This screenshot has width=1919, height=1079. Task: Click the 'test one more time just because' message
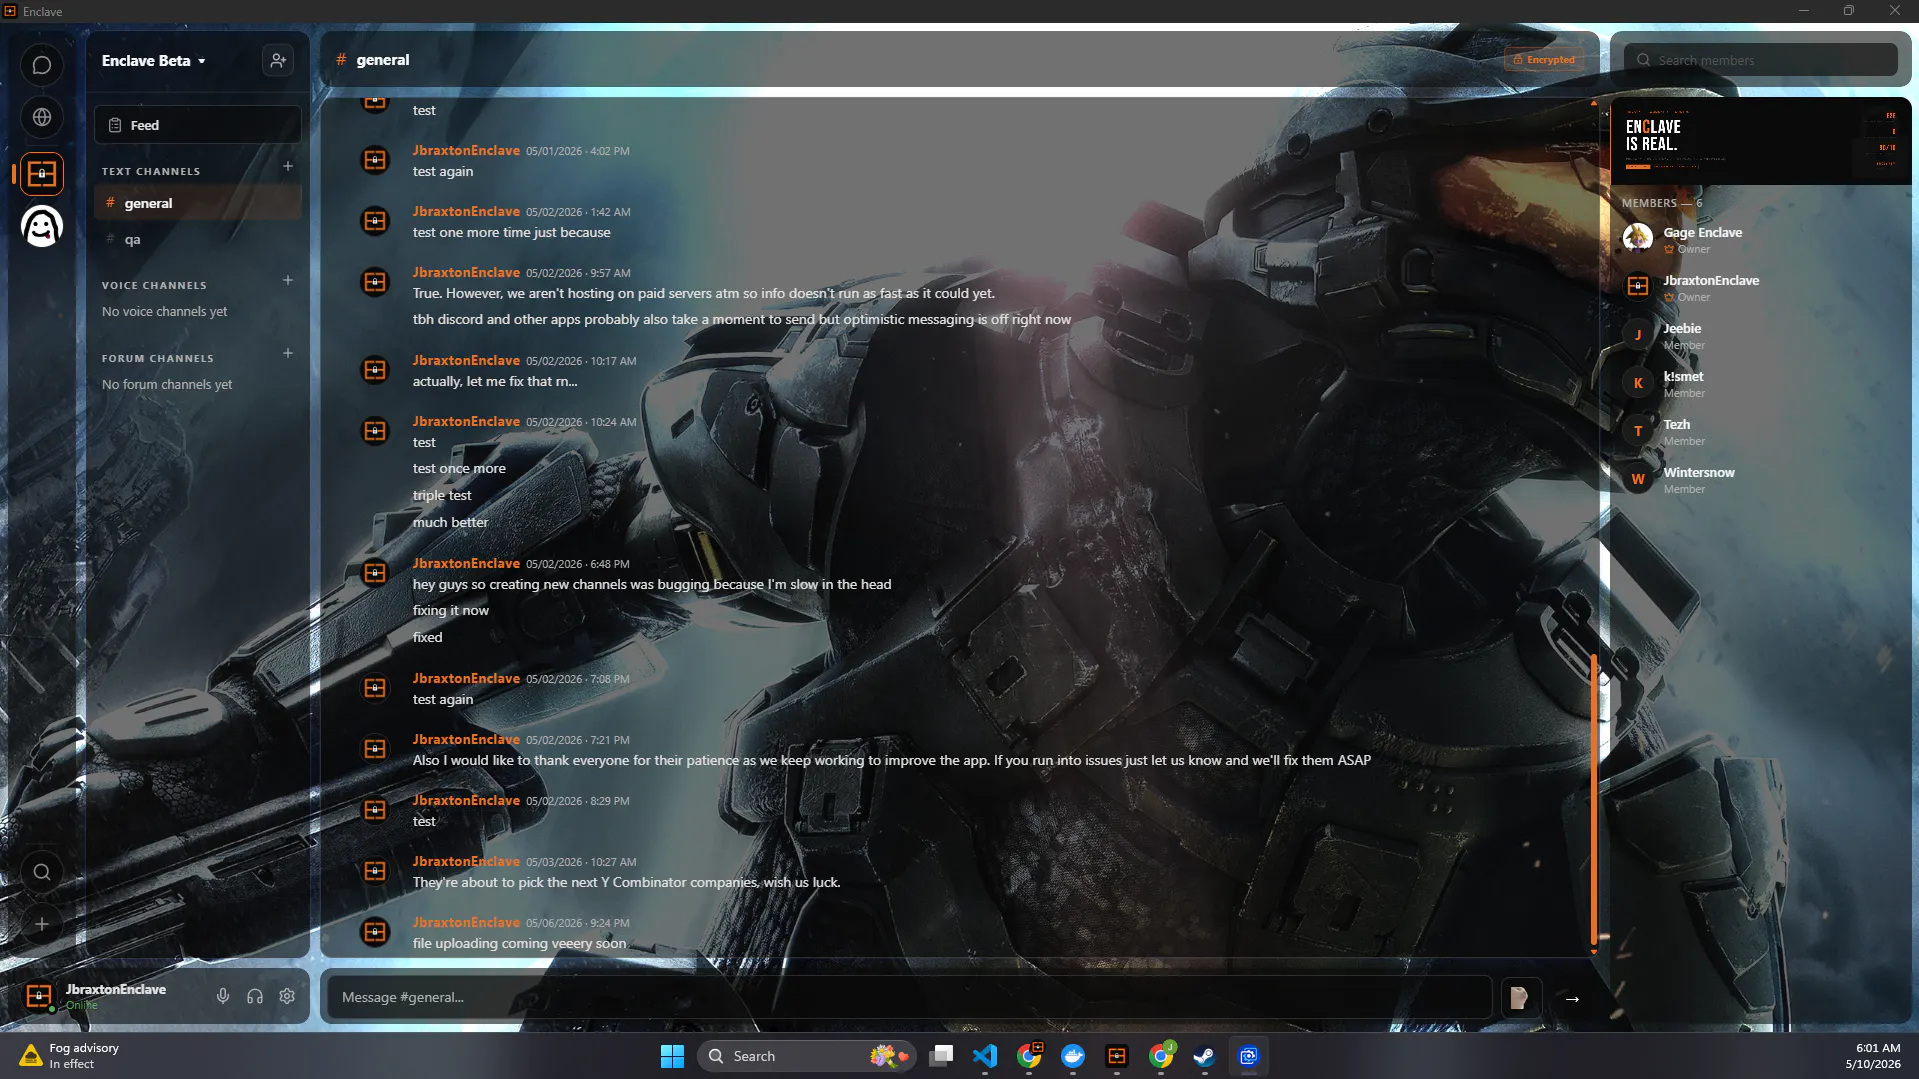point(511,232)
